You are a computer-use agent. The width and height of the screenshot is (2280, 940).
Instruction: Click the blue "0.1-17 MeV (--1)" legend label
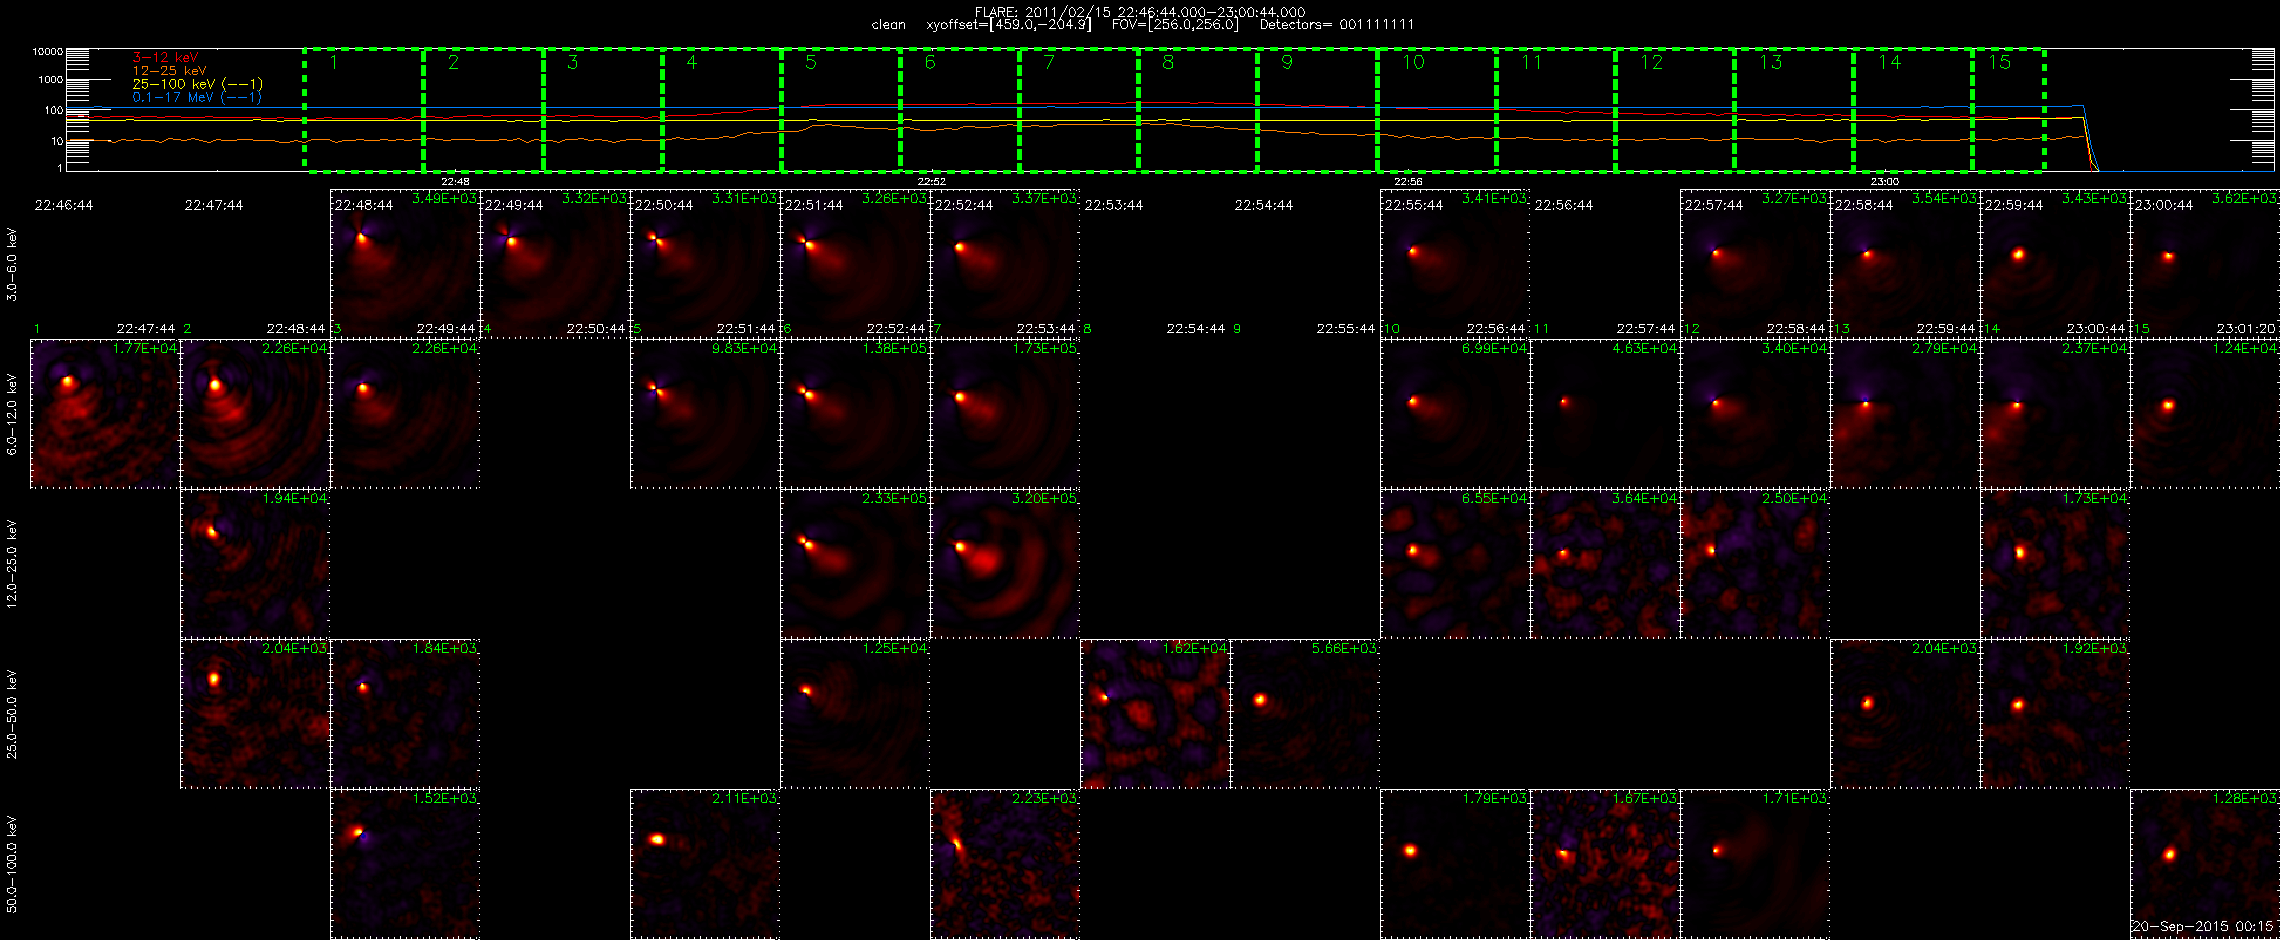pos(197,97)
